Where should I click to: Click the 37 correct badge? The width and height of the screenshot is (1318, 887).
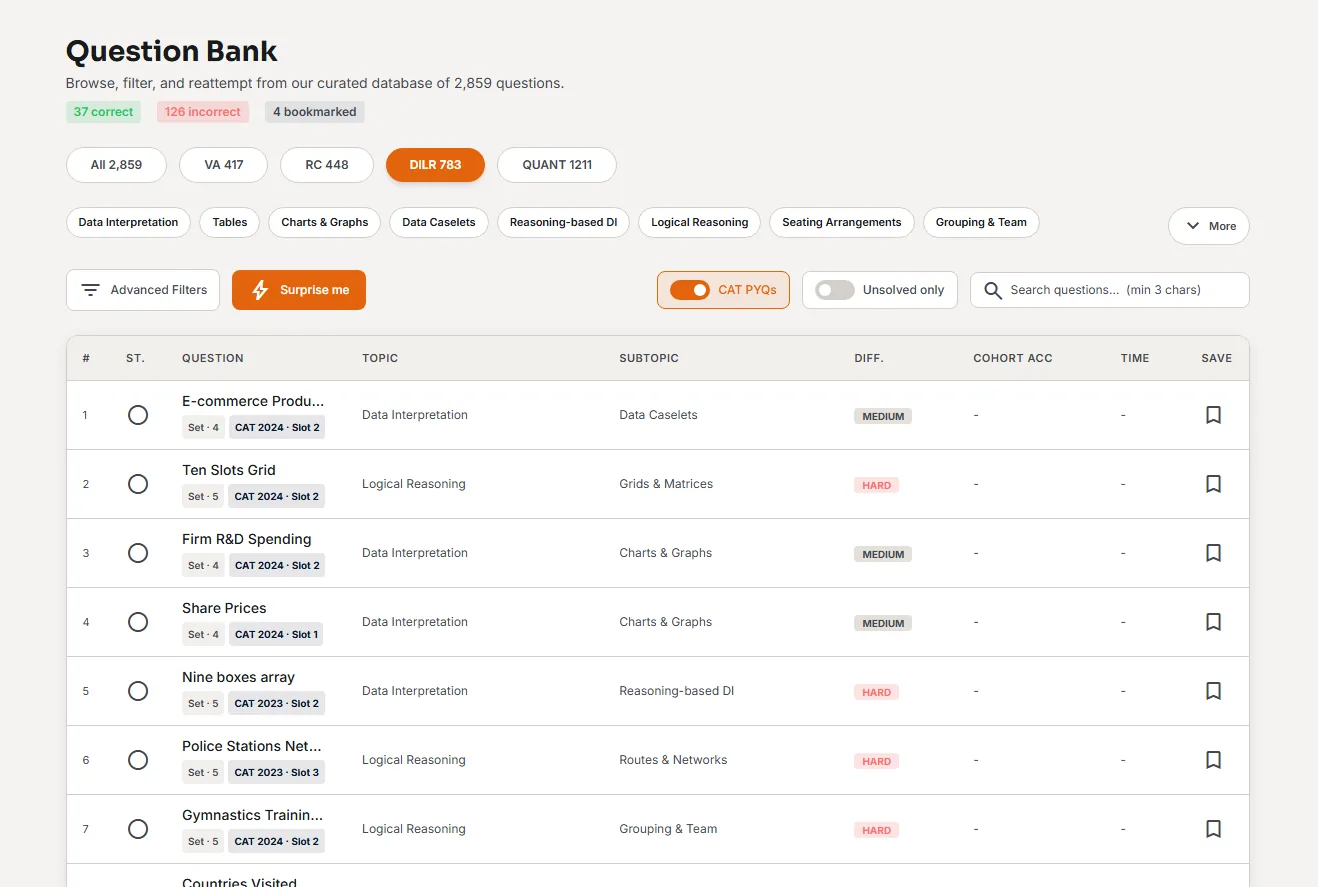103,112
